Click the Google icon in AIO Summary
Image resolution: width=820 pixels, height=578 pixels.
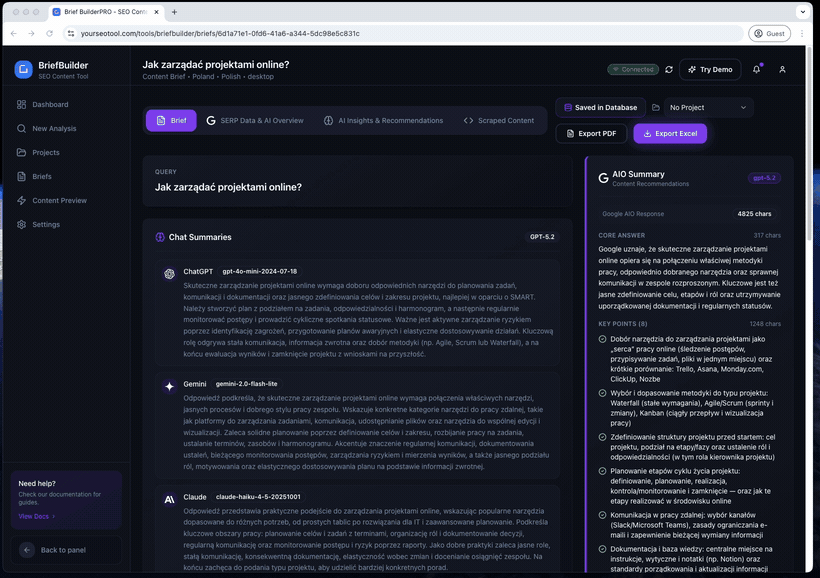(603, 178)
